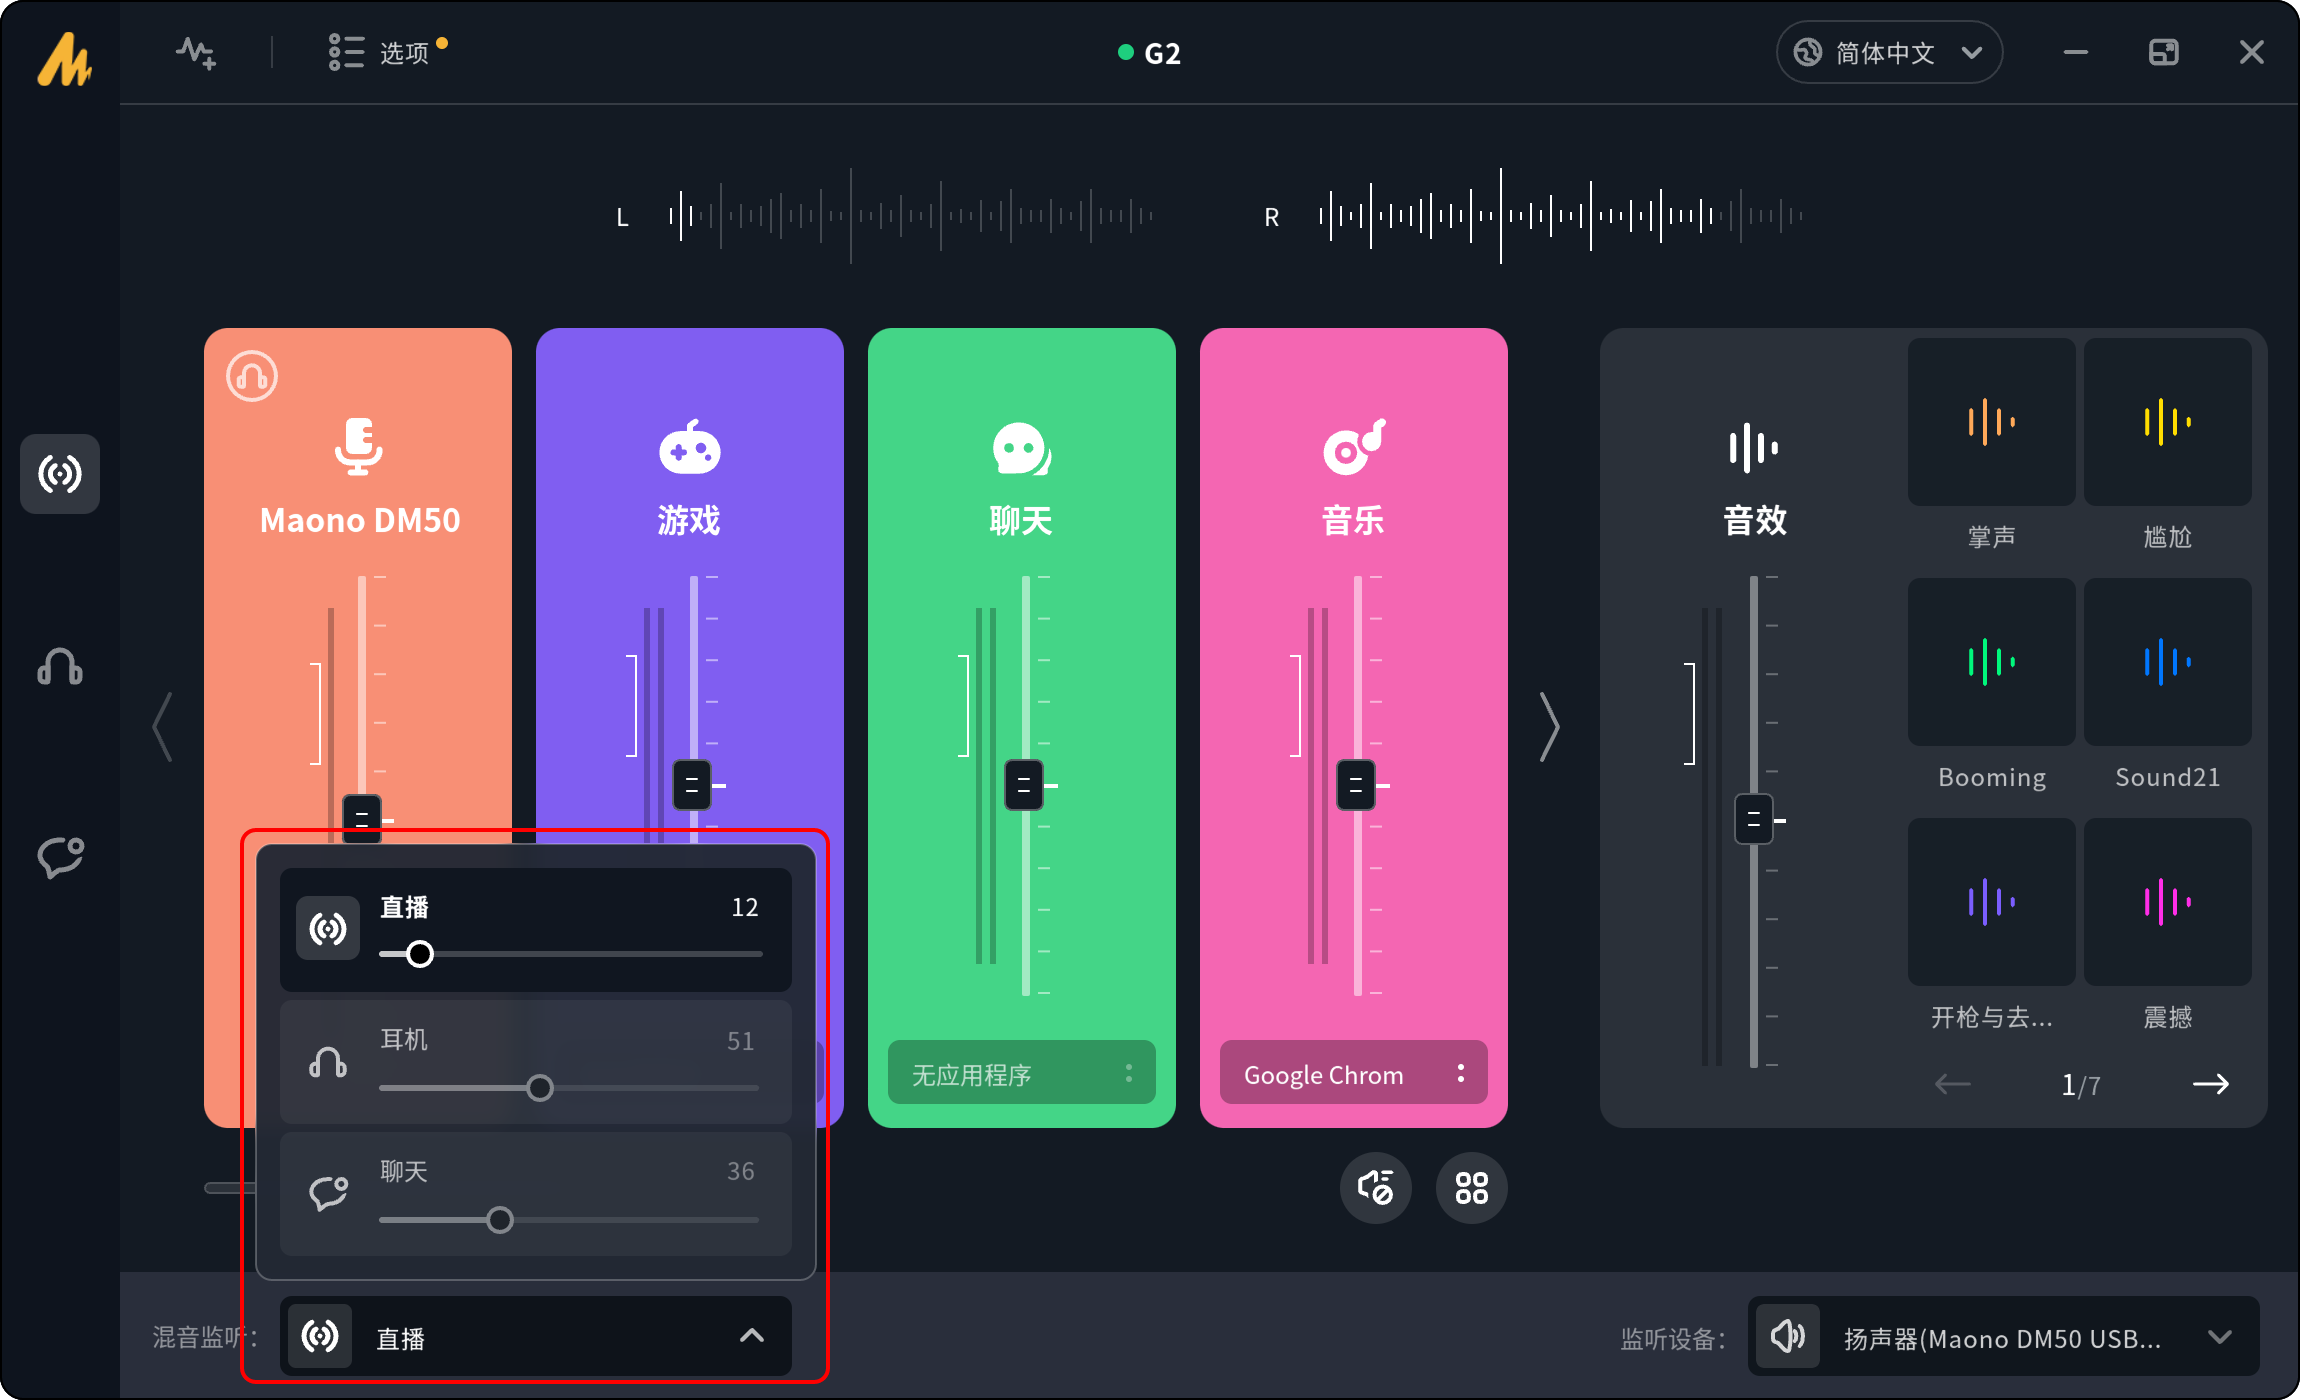Click the mute-list button below the music channel
Viewport: 2300px width, 1400px height.
(1376, 1188)
